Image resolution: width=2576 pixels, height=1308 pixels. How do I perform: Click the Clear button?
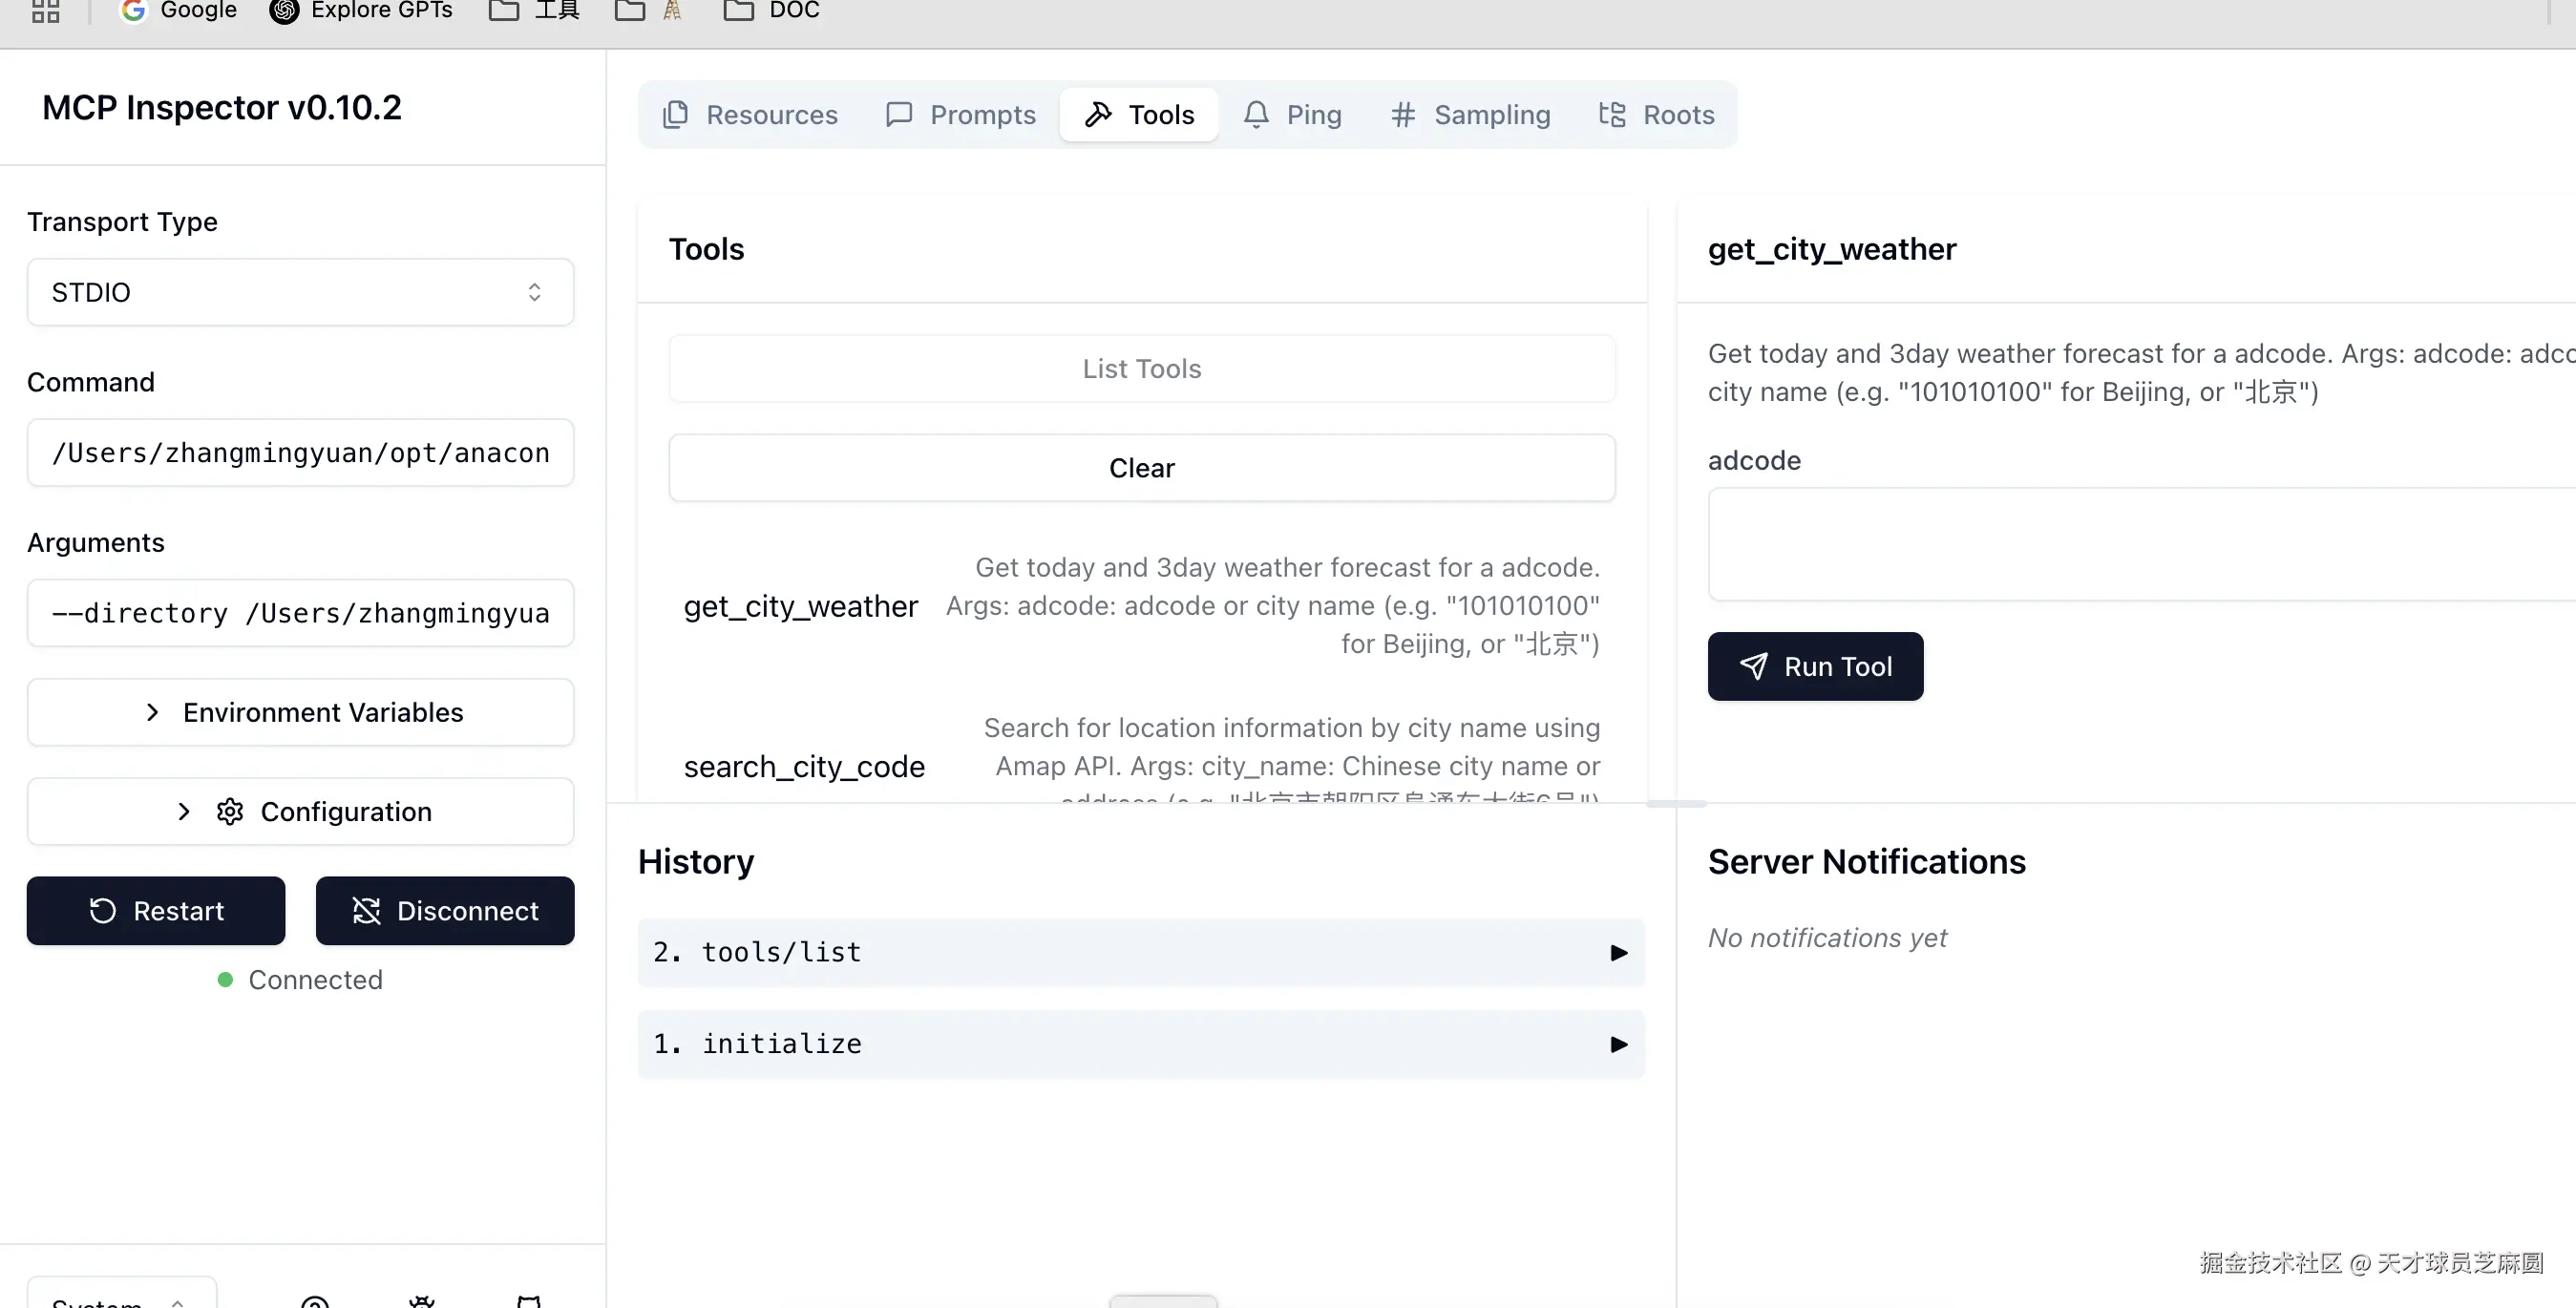1141,468
